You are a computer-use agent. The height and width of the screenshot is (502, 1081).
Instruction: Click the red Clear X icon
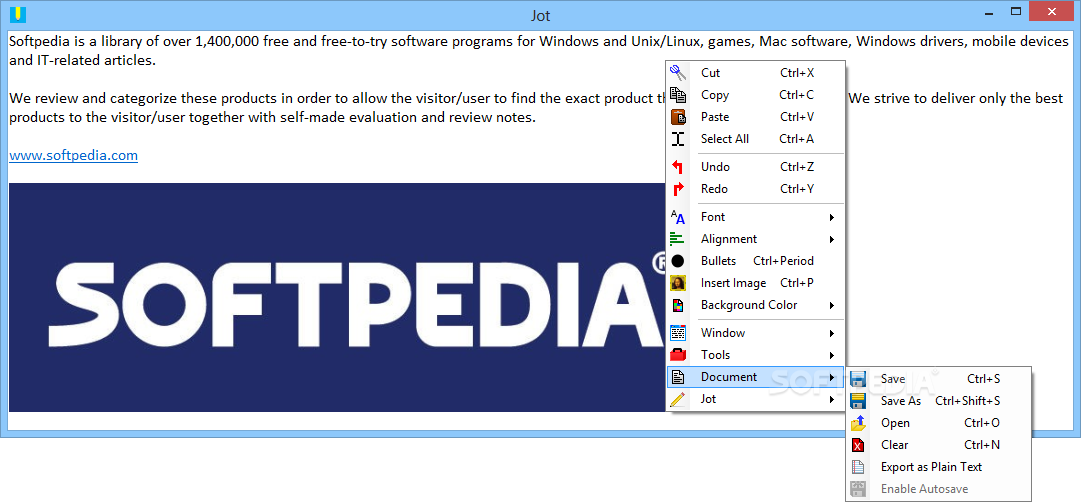(858, 445)
